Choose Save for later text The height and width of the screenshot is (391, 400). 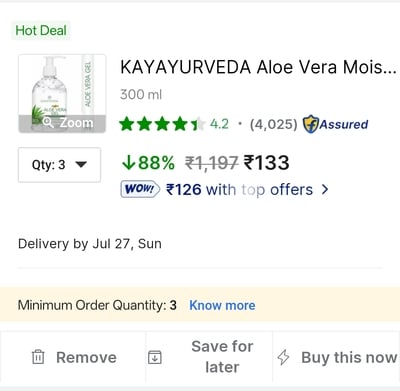(x=222, y=357)
